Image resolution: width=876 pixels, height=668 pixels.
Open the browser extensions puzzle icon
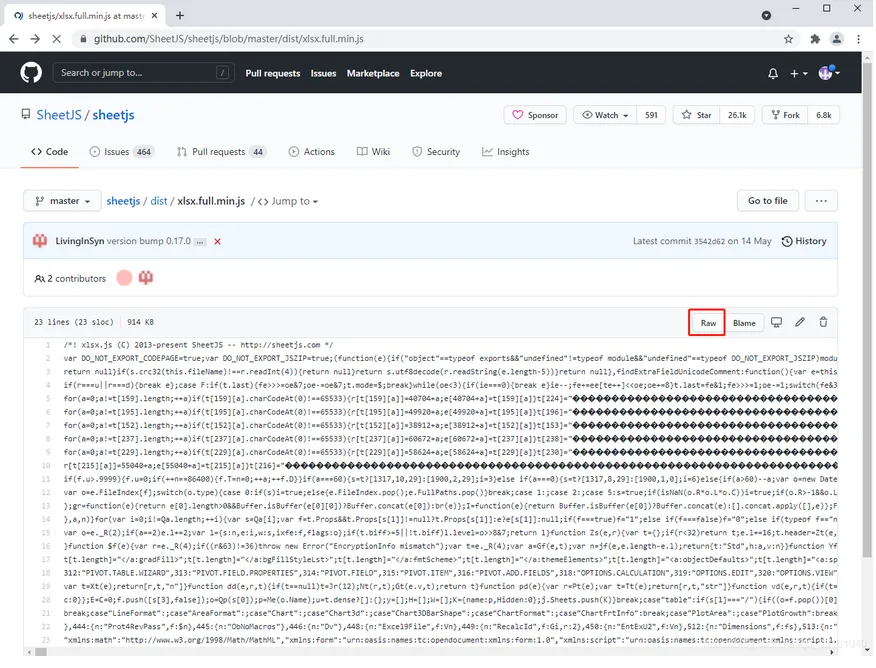815,39
